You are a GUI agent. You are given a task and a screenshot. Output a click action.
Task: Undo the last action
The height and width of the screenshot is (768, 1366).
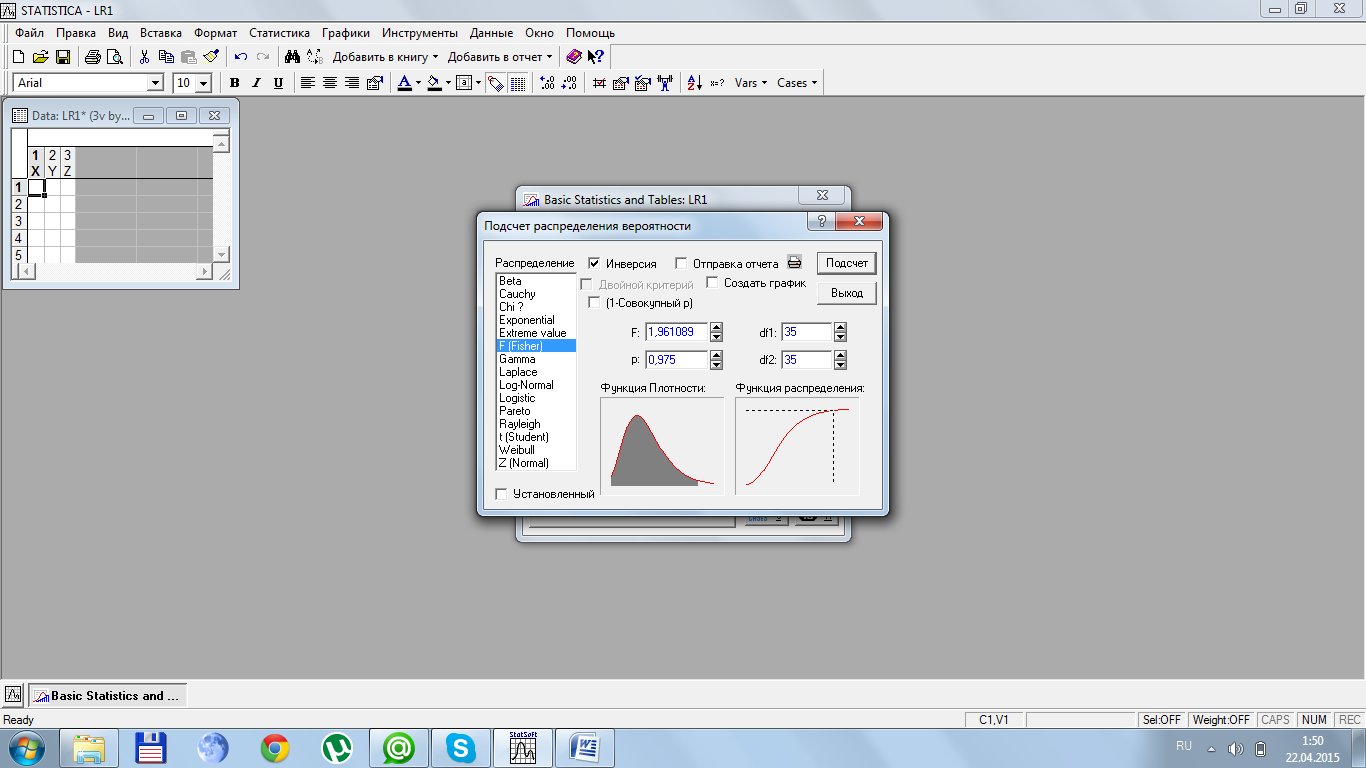241,57
